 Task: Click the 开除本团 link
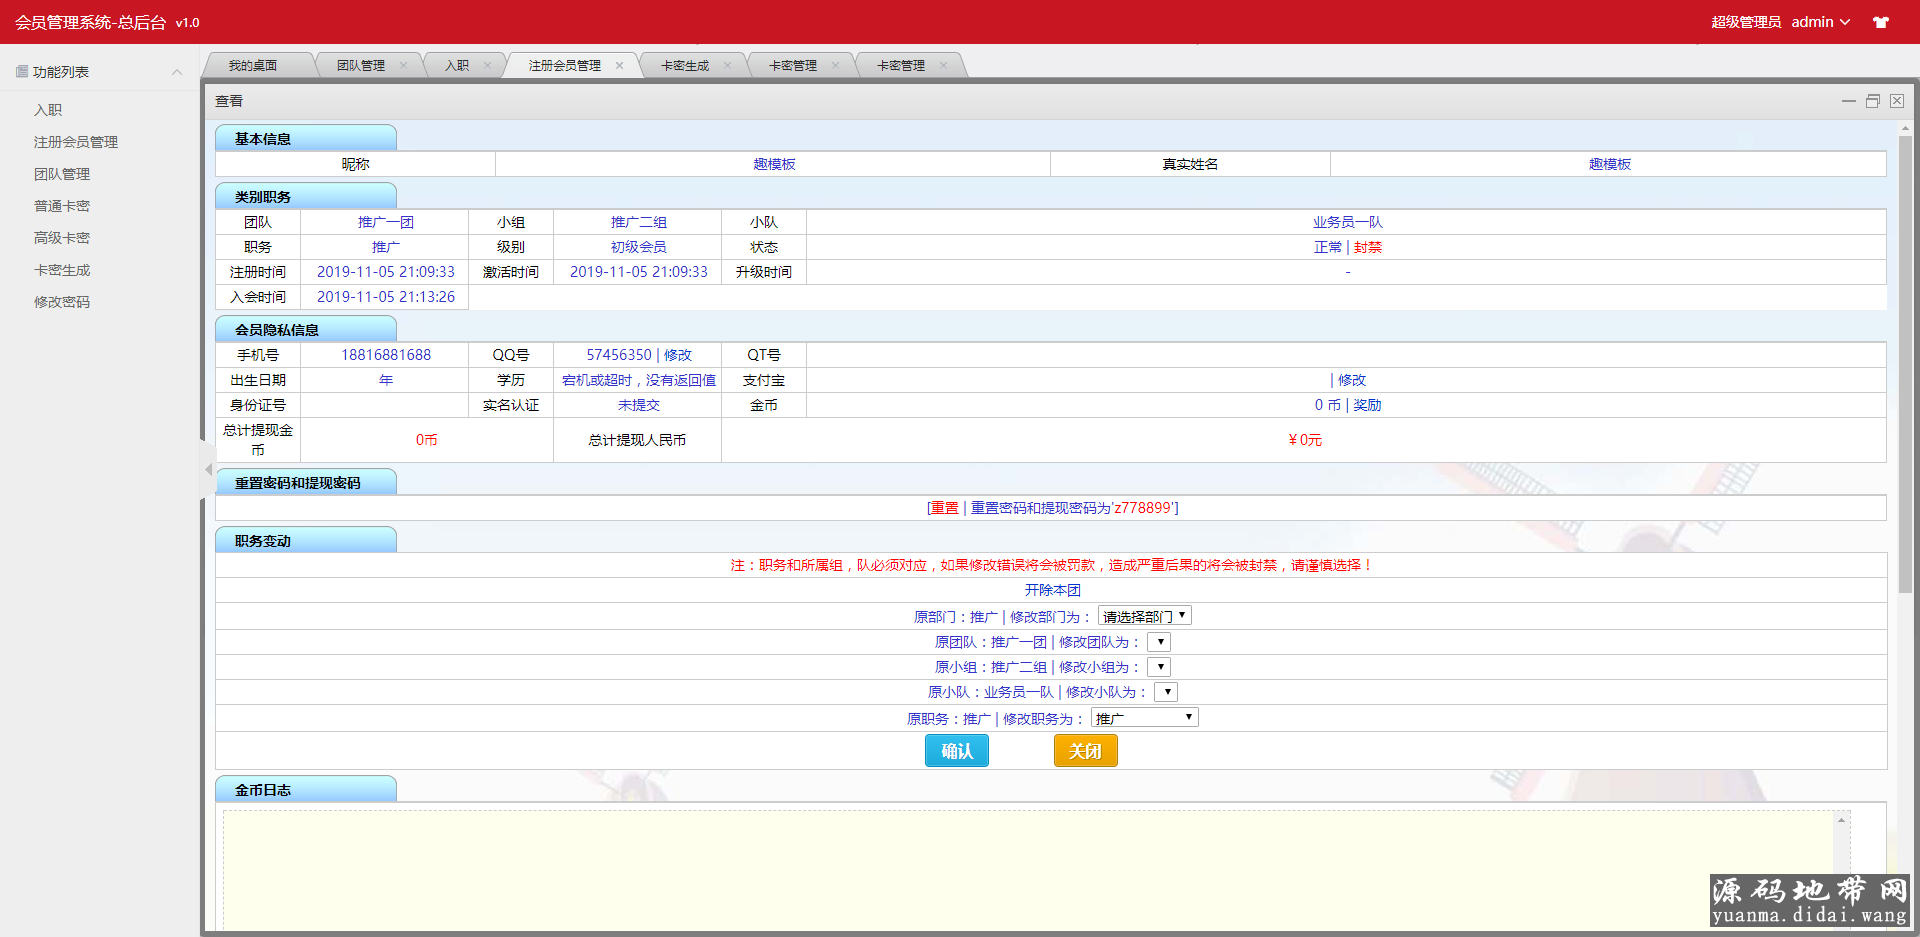point(1052,590)
